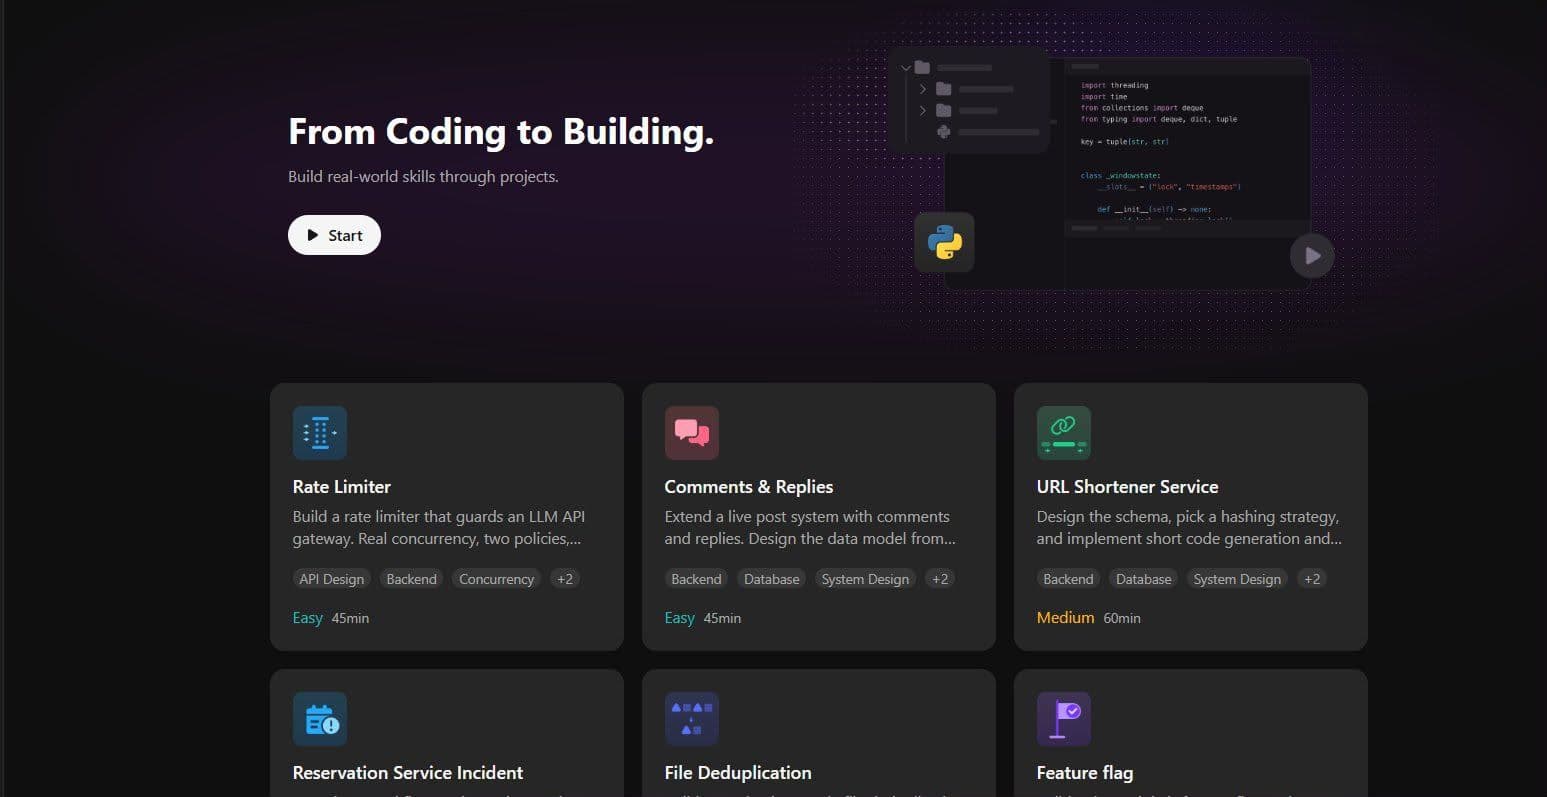This screenshot has height=797, width=1547.
Task: Click the Start button
Action: tap(334, 235)
